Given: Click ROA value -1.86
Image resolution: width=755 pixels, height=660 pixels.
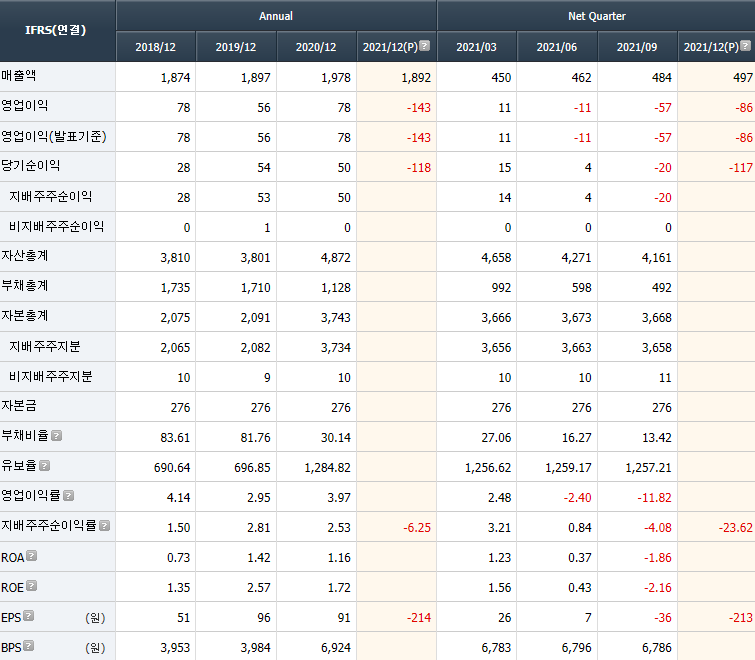Looking at the screenshot, I should pos(658,557).
